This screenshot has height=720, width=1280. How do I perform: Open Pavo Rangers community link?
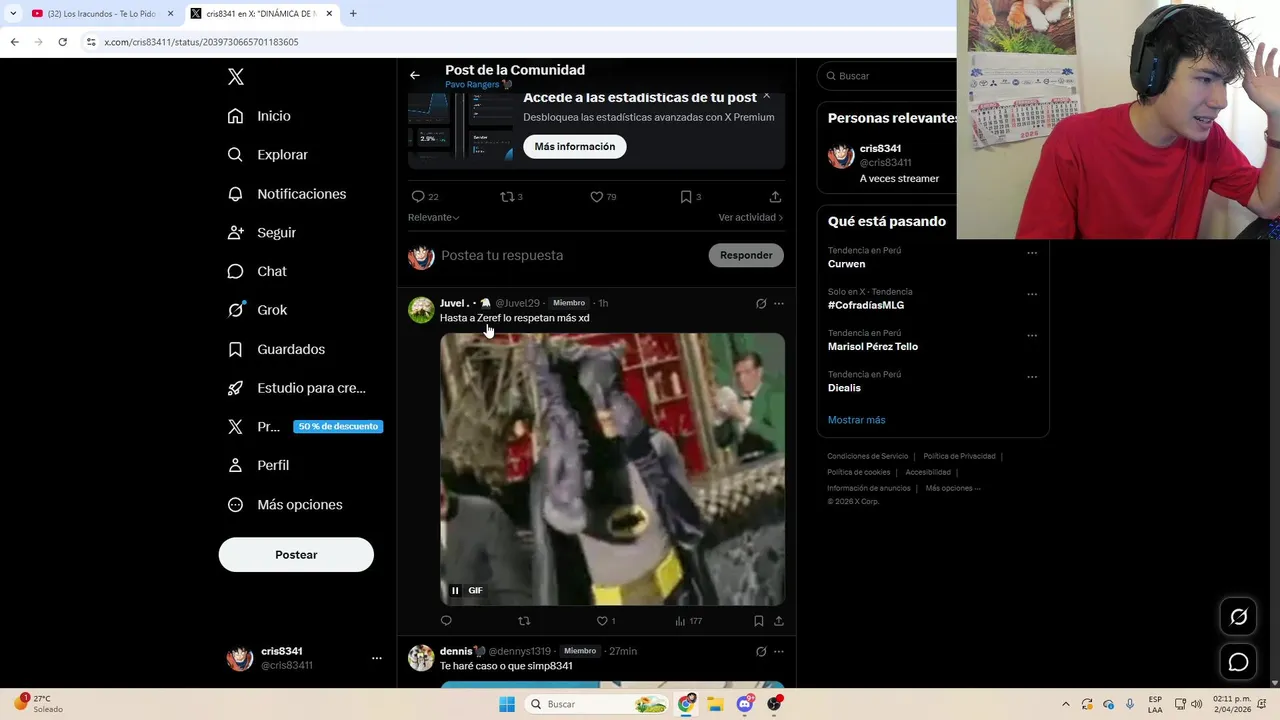[478, 85]
